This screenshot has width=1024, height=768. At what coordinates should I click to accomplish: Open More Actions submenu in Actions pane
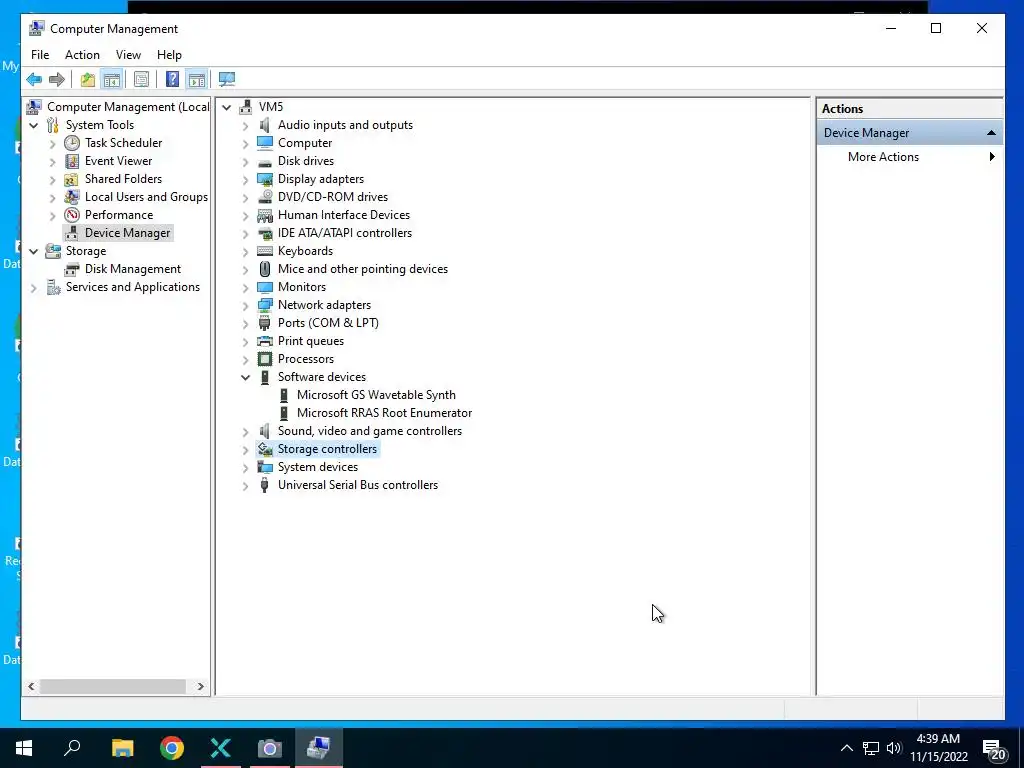click(x=910, y=157)
